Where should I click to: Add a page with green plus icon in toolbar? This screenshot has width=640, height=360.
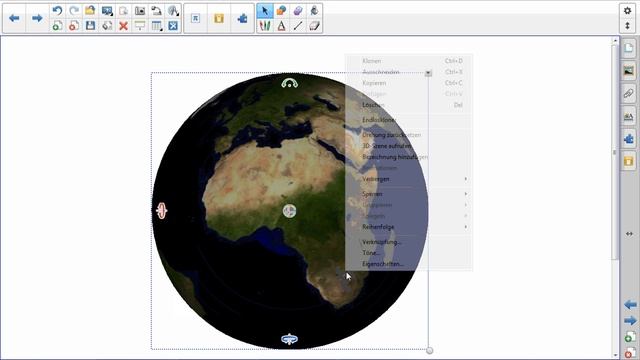pos(57,26)
